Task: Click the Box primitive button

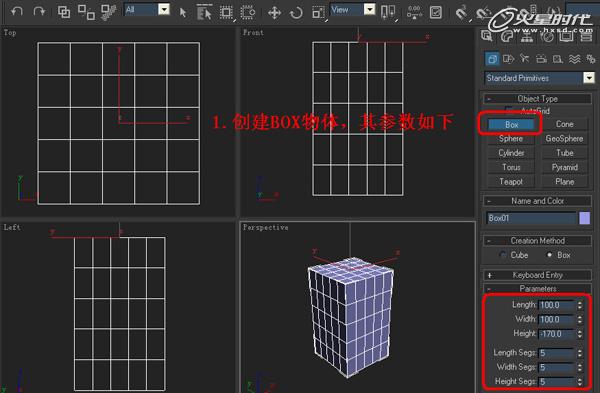Action: pos(511,125)
